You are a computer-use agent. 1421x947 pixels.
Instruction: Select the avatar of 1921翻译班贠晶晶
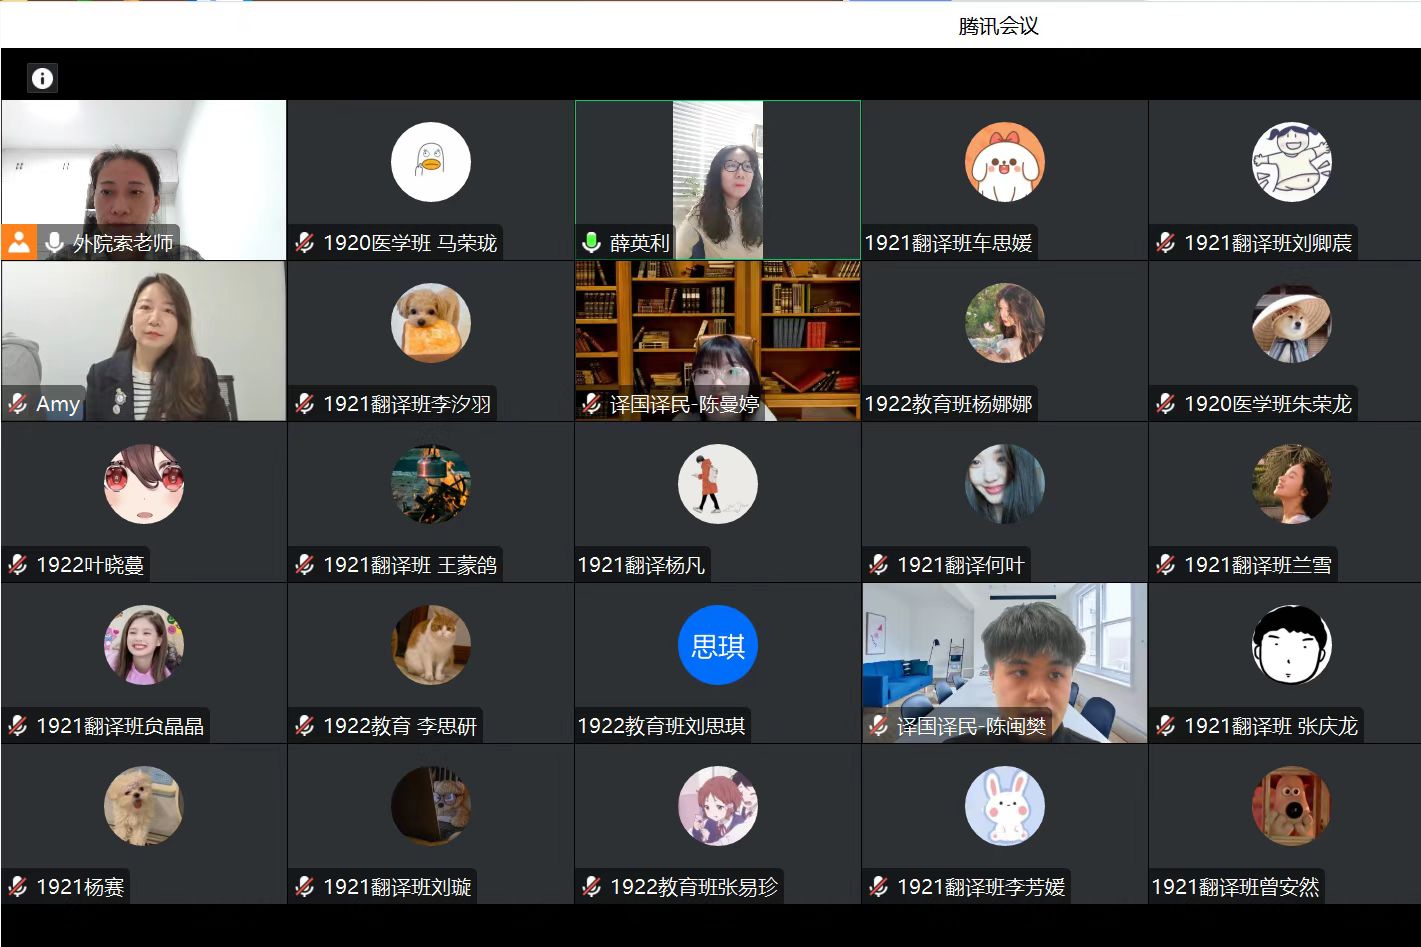point(144,645)
